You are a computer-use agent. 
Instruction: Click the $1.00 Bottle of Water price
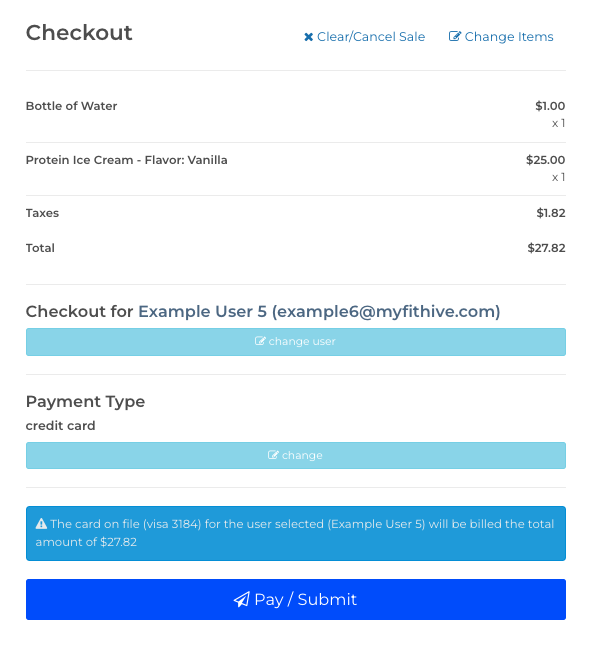[550, 106]
